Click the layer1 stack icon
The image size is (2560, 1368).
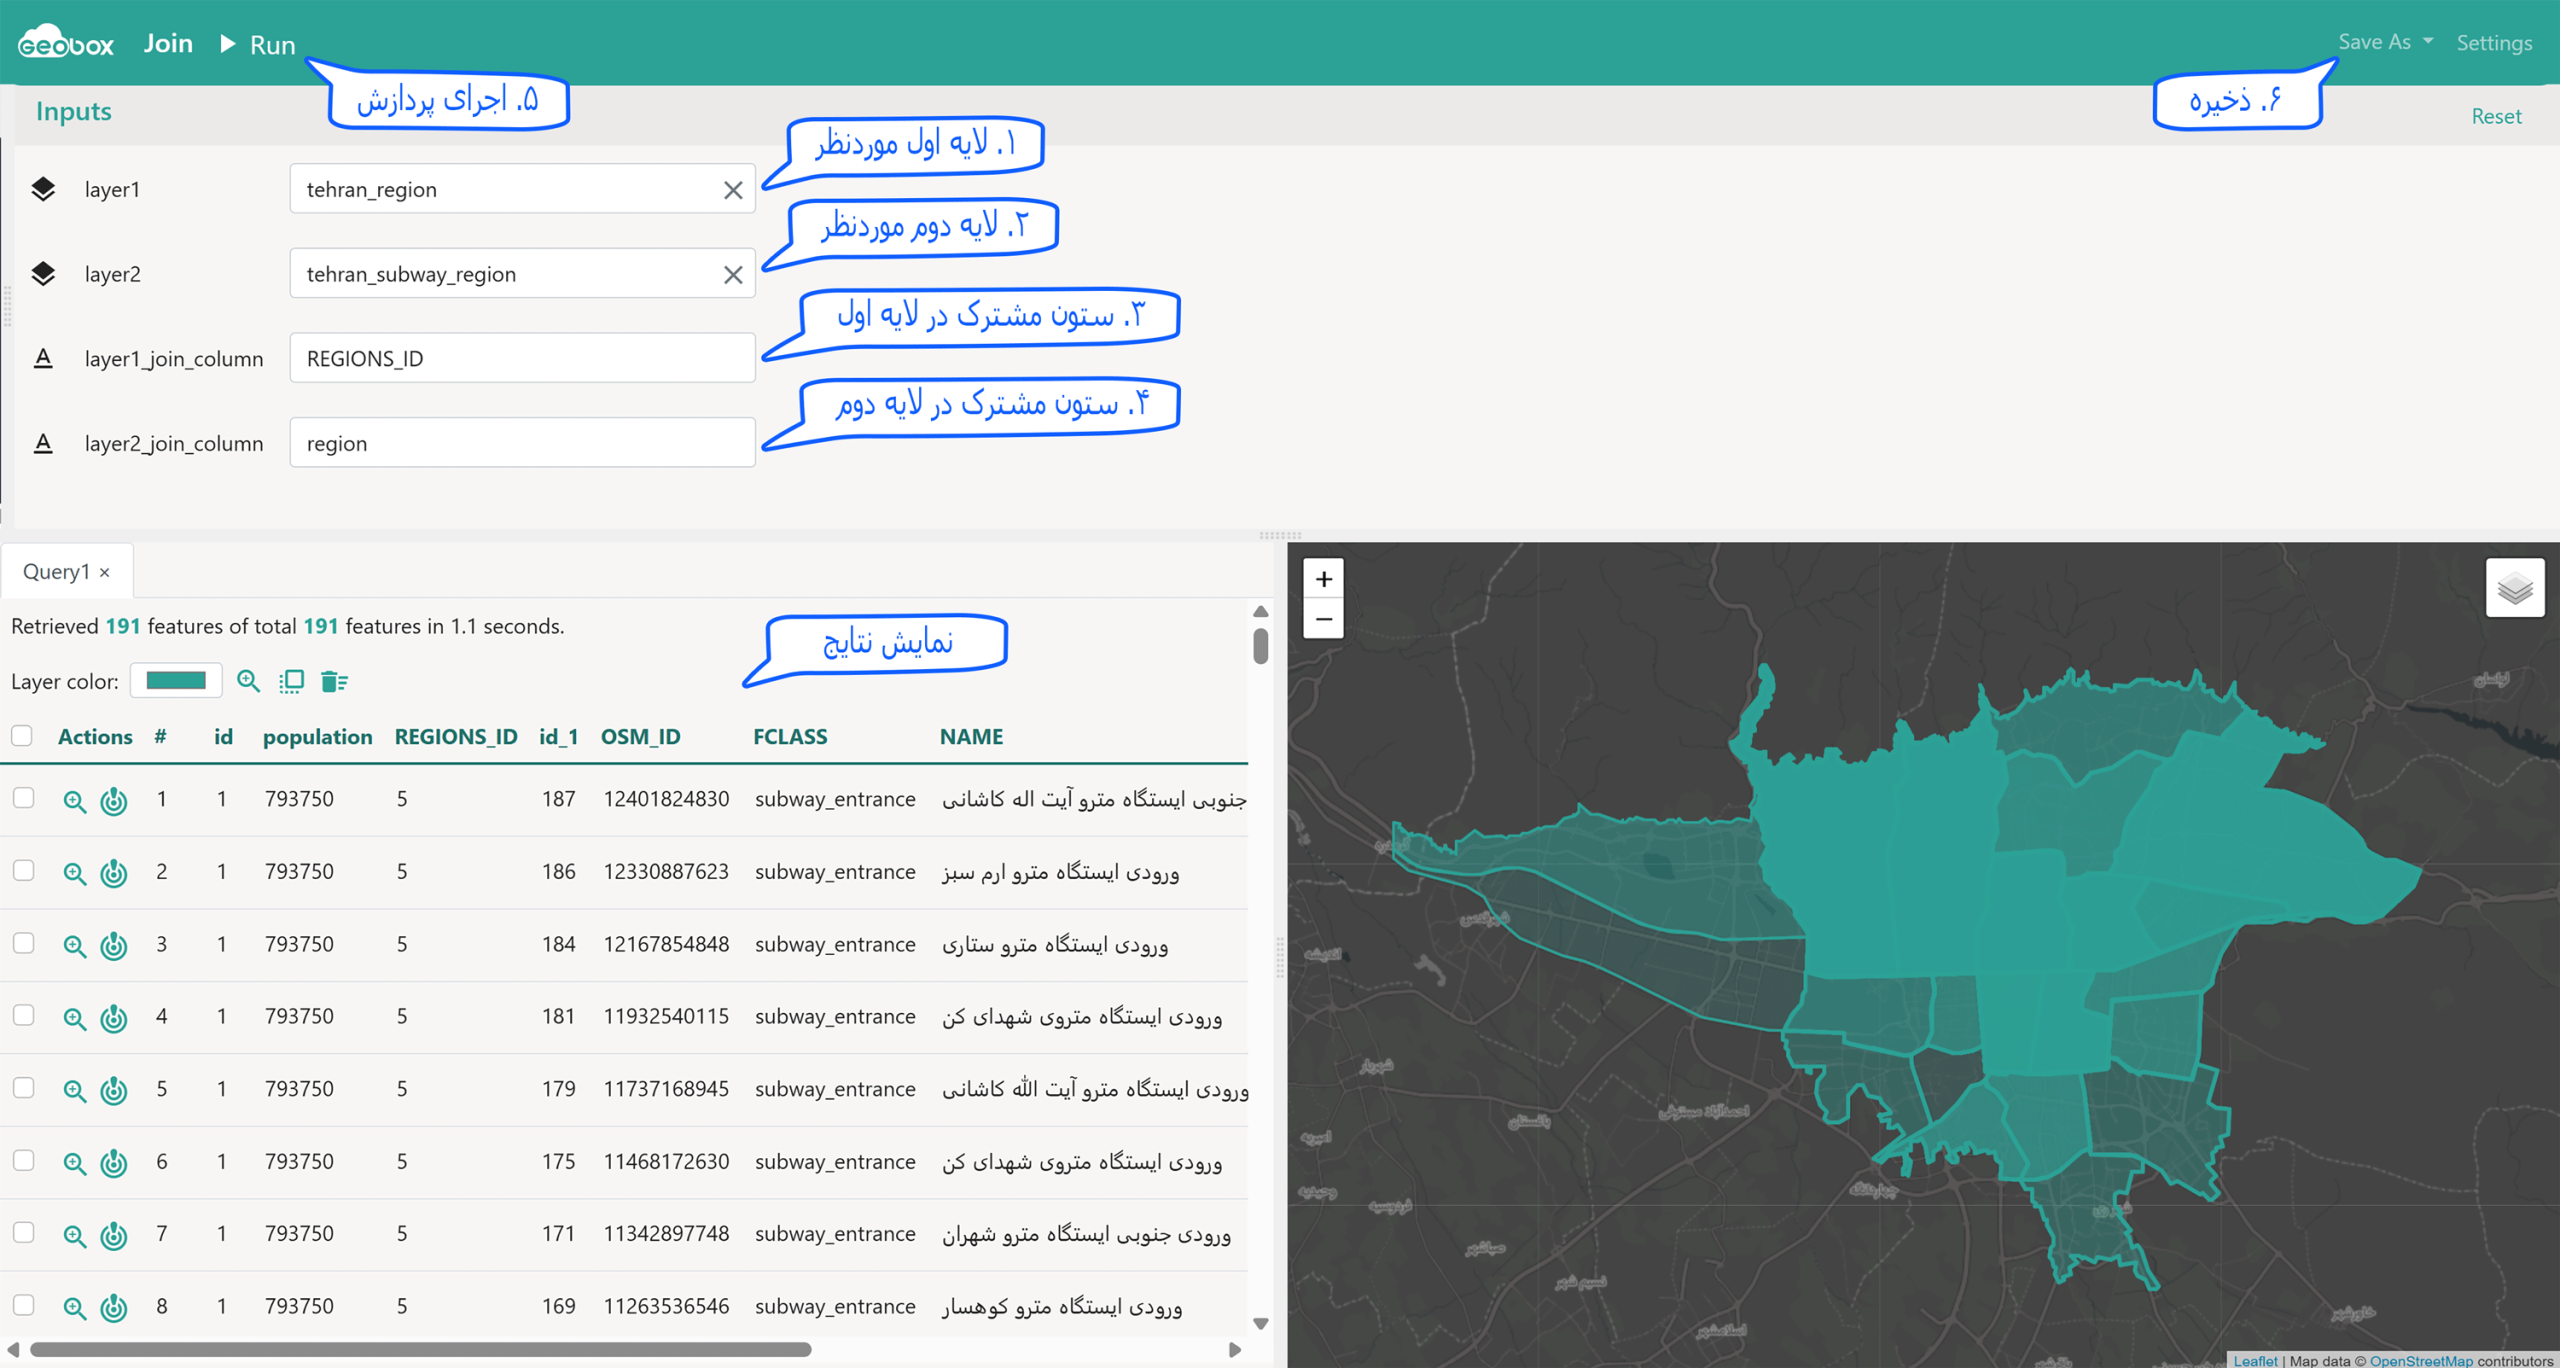43,189
